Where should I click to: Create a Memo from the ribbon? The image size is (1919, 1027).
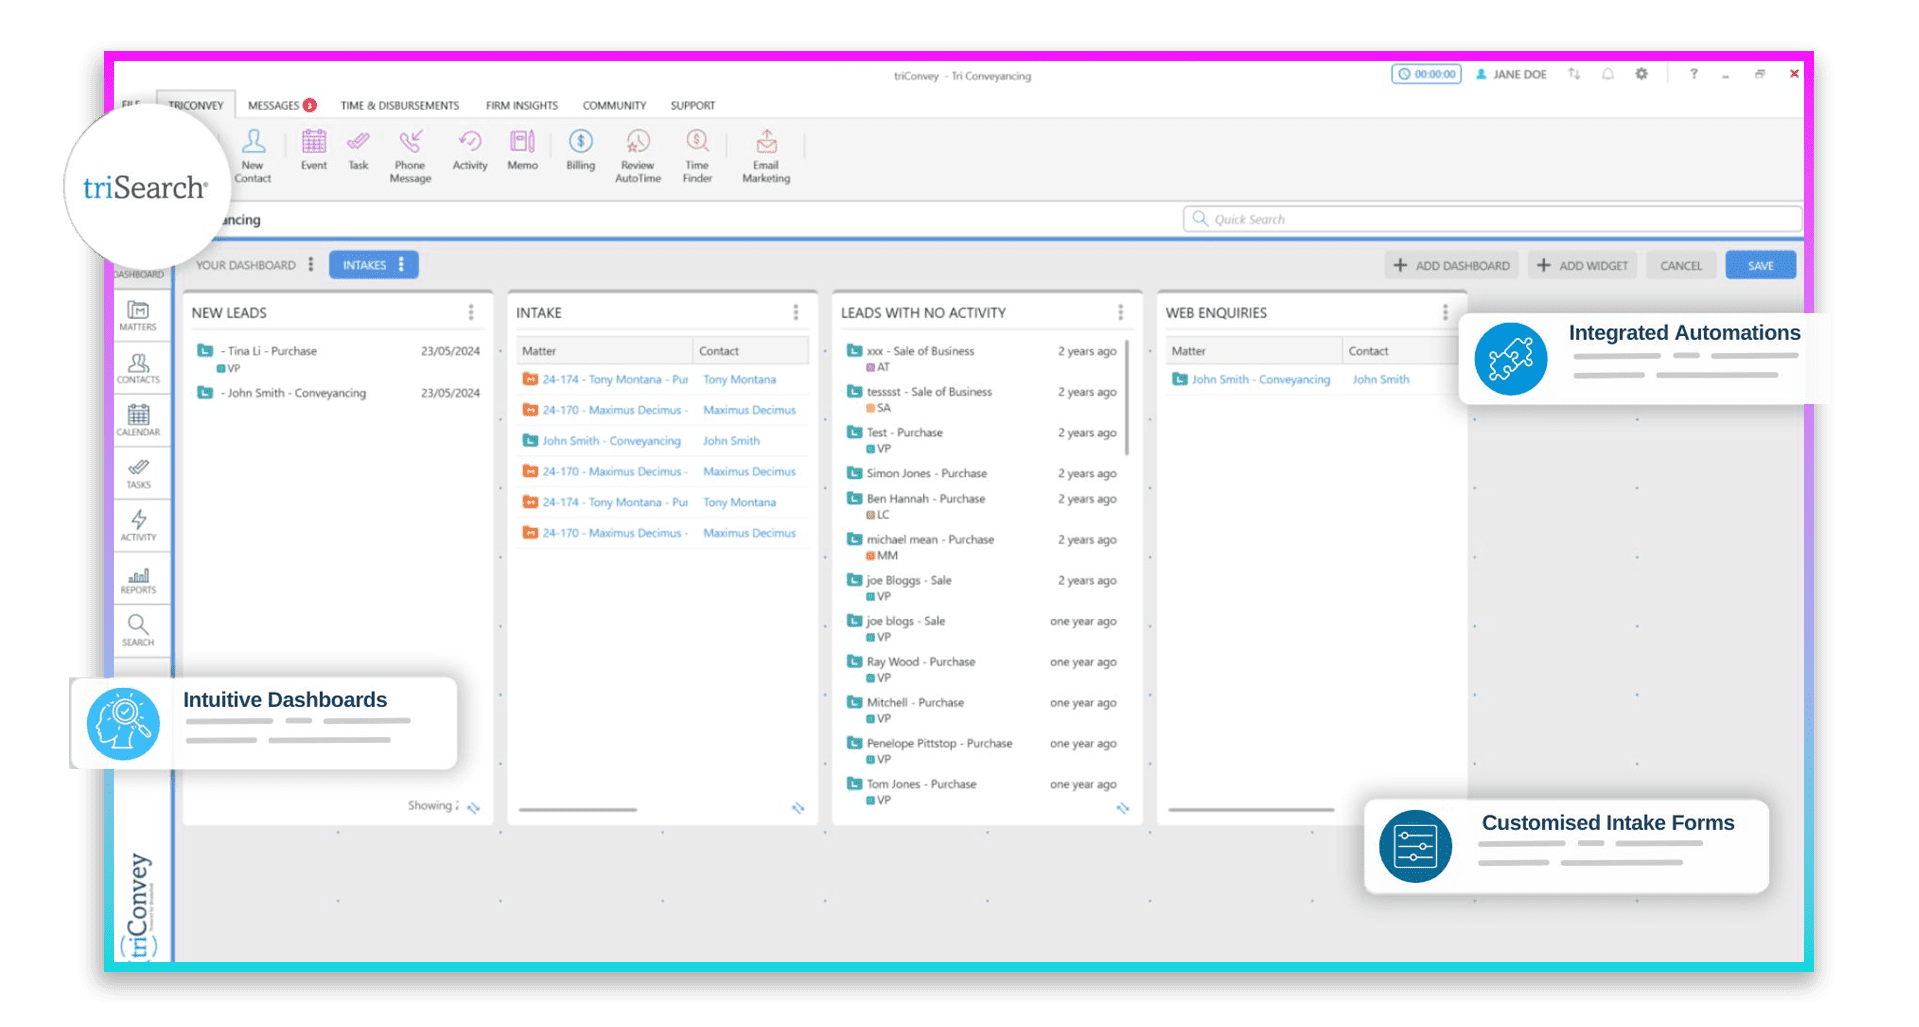coord(522,150)
